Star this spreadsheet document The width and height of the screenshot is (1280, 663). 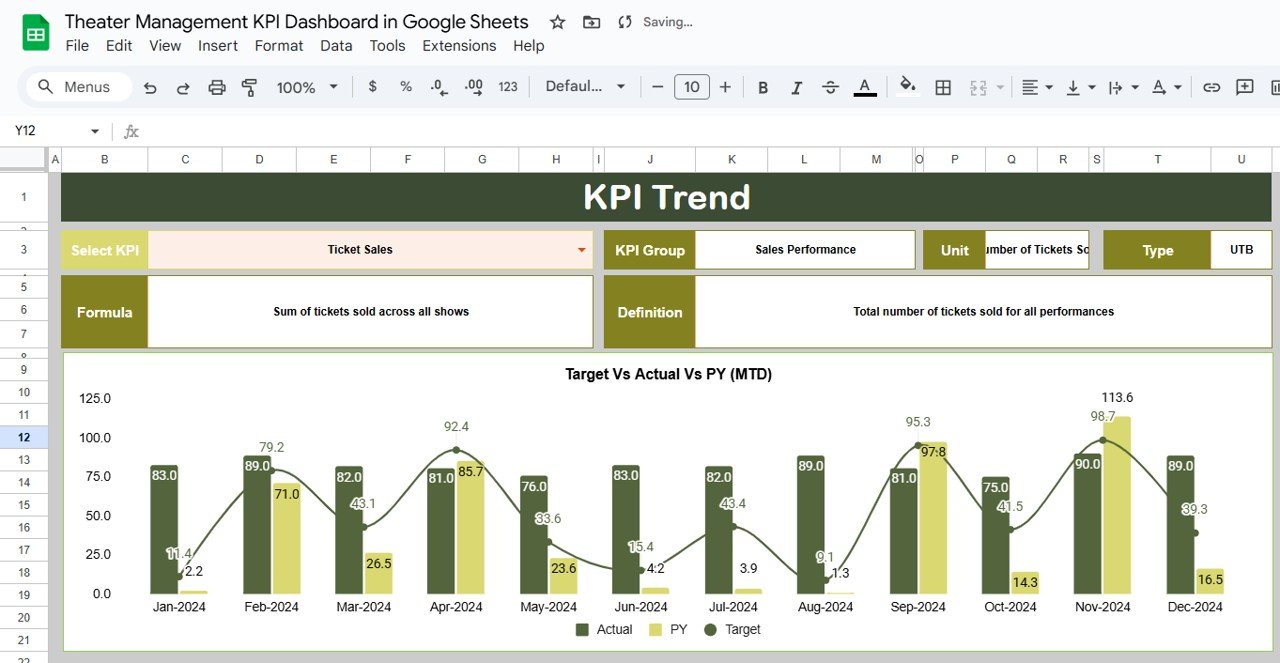click(x=558, y=22)
